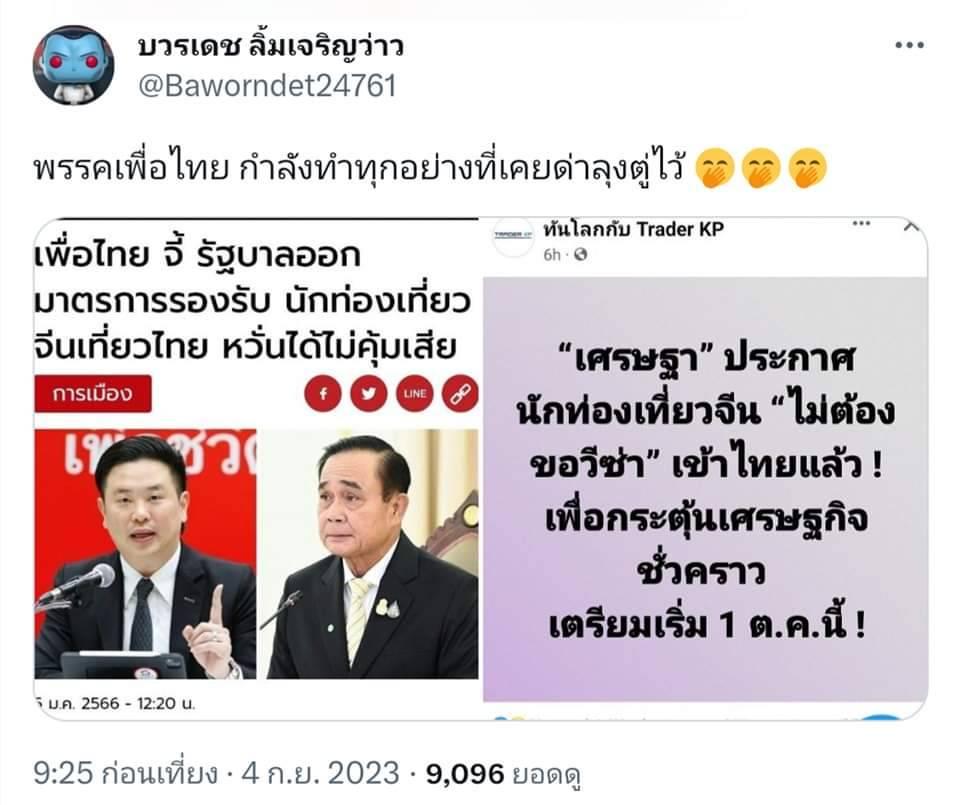View the 9,096 ยอดดู views count
This screenshot has height=805, width=960.
point(503,774)
